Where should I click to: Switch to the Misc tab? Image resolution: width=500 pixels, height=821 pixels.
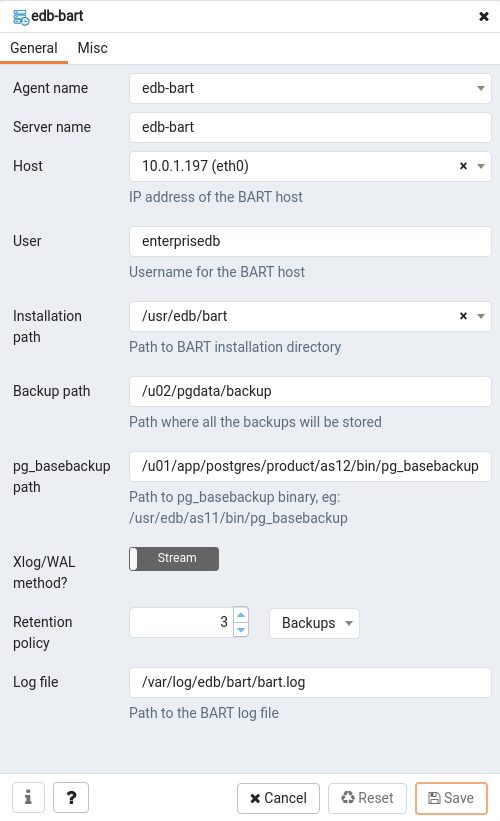[93, 48]
